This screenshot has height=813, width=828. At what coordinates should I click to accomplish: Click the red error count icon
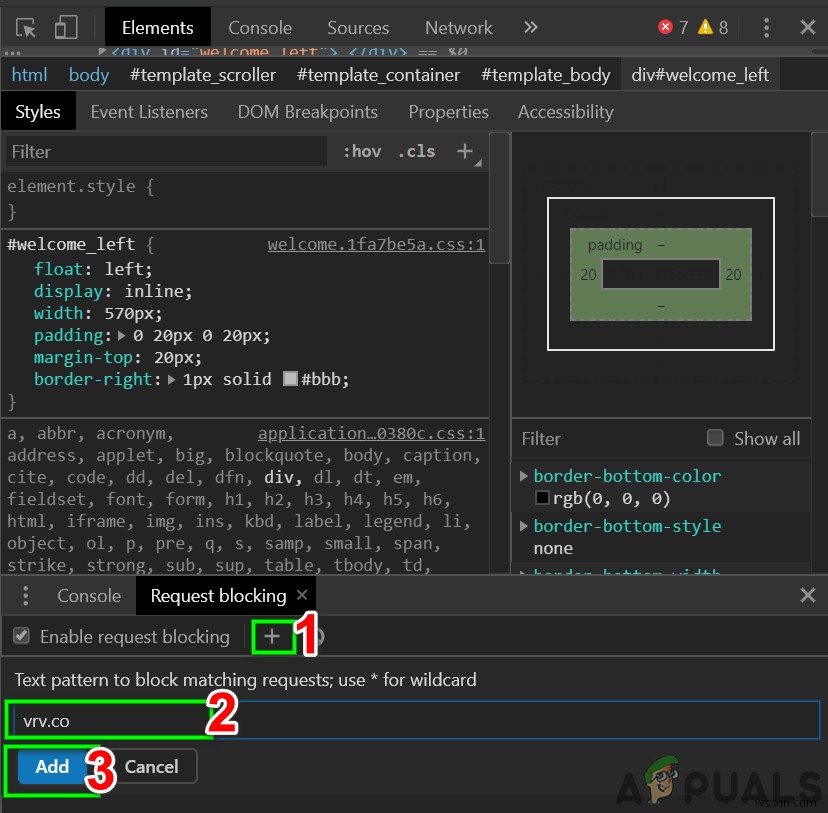point(666,27)
